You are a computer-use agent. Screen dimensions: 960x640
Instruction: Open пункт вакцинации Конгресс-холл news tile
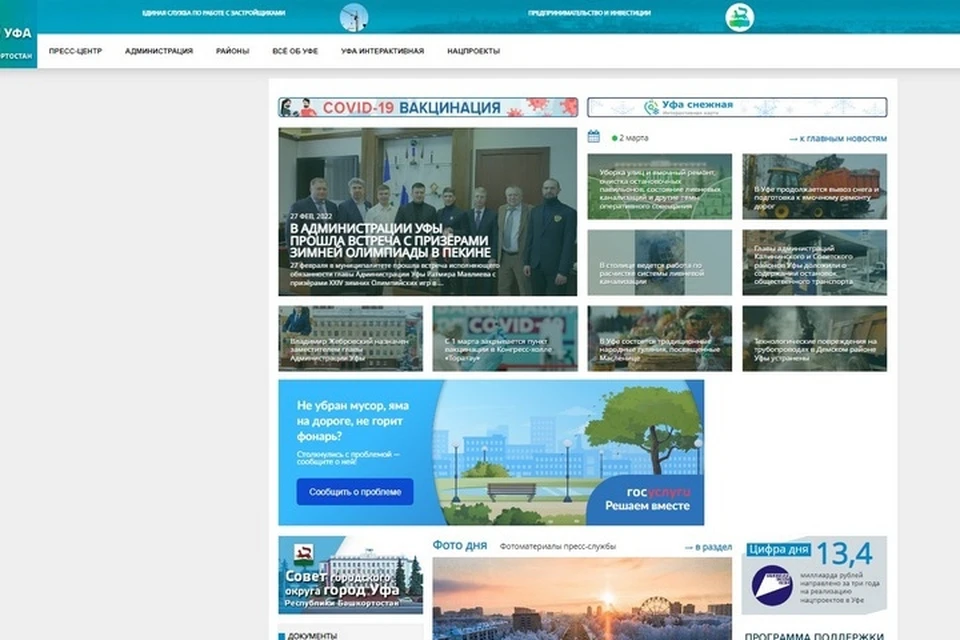click(505, 339)
